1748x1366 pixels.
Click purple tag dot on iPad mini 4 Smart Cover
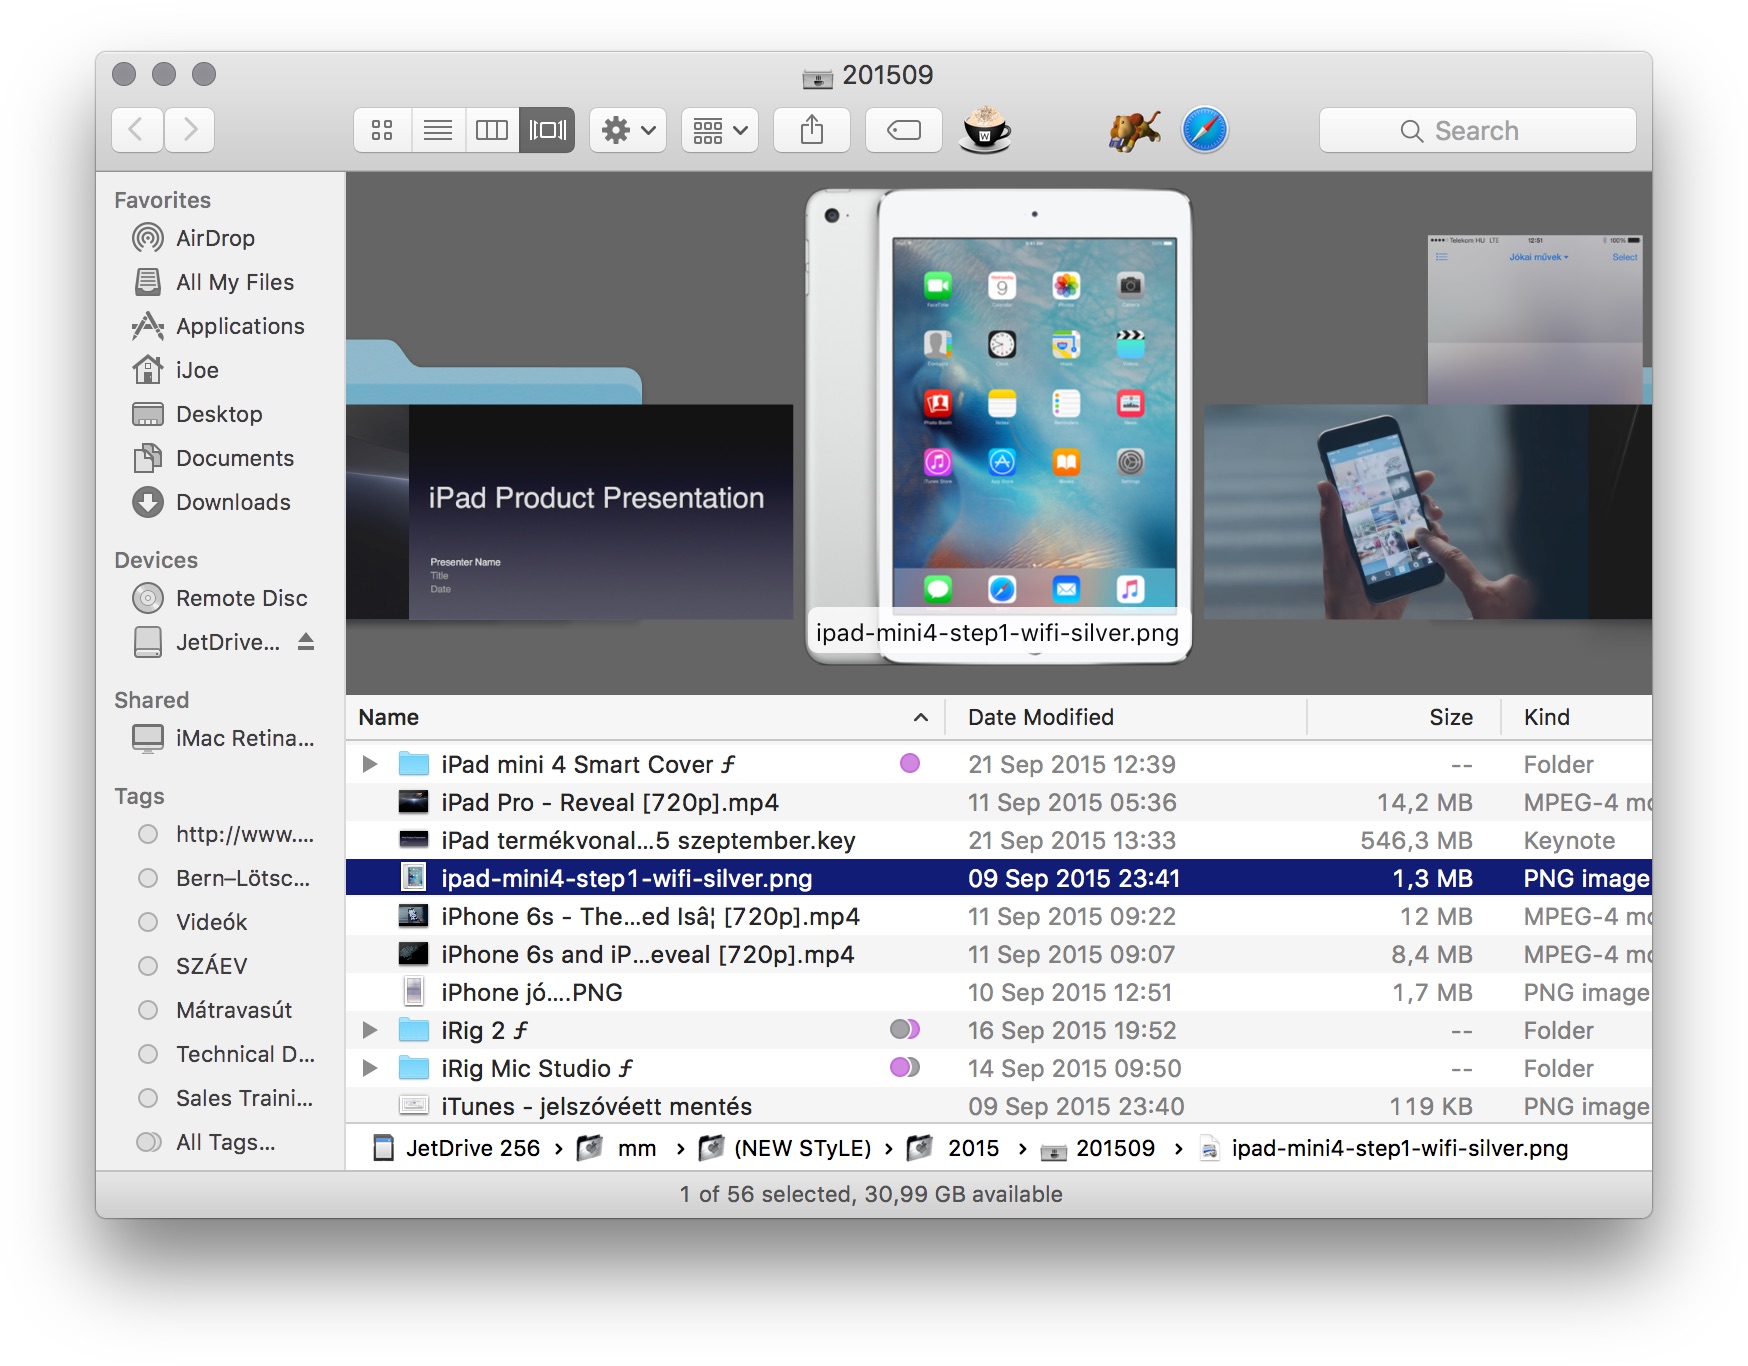[x=910, y=763]
